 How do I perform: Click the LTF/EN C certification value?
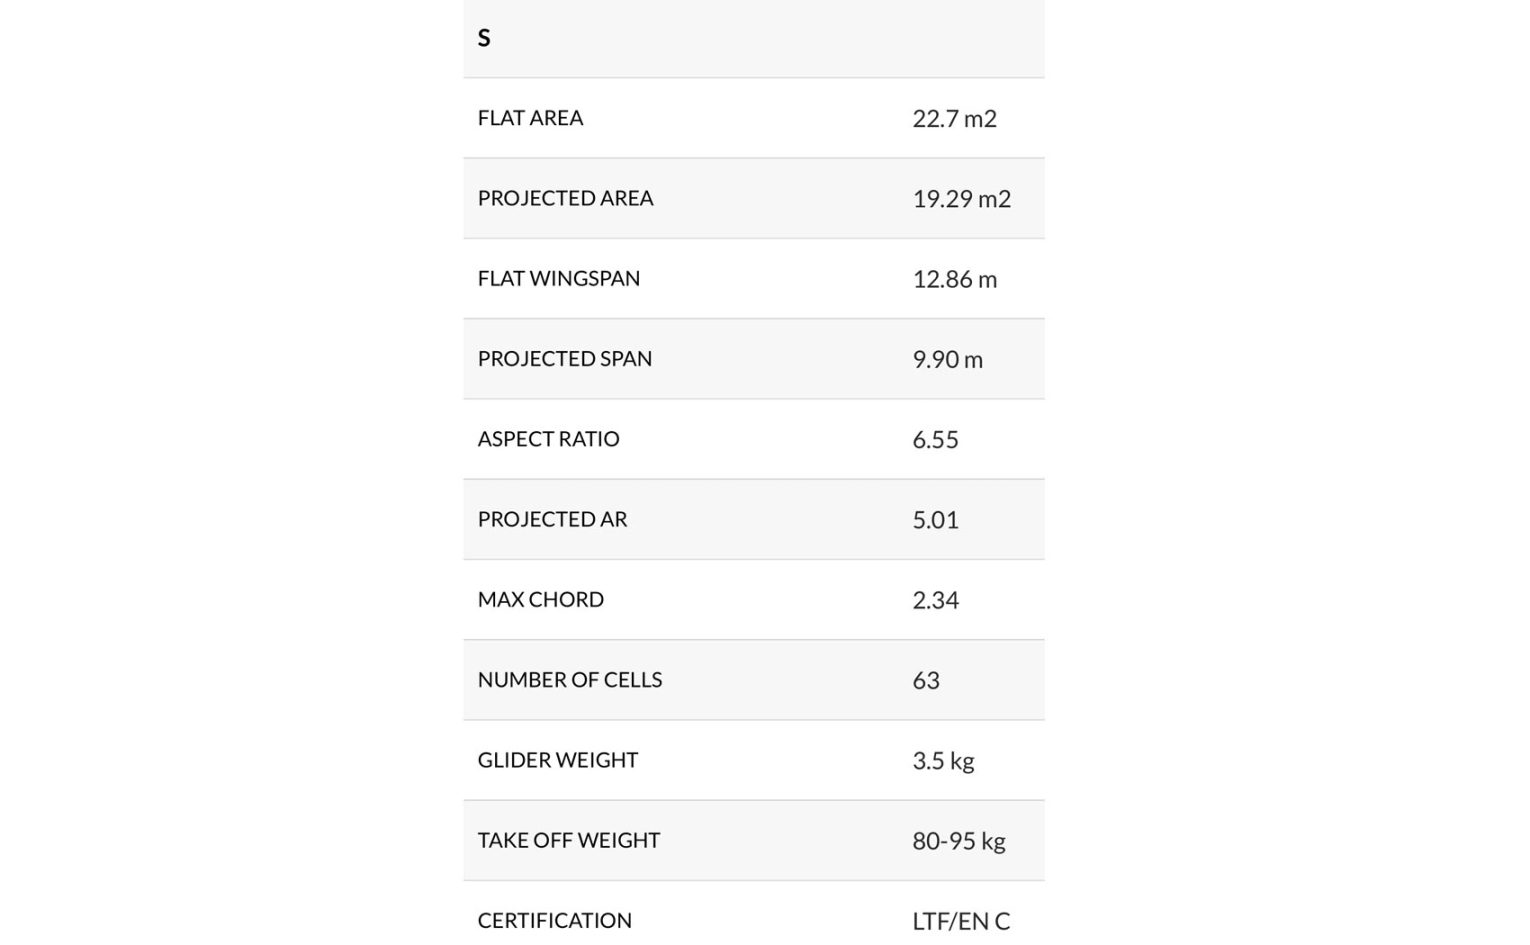961,920
